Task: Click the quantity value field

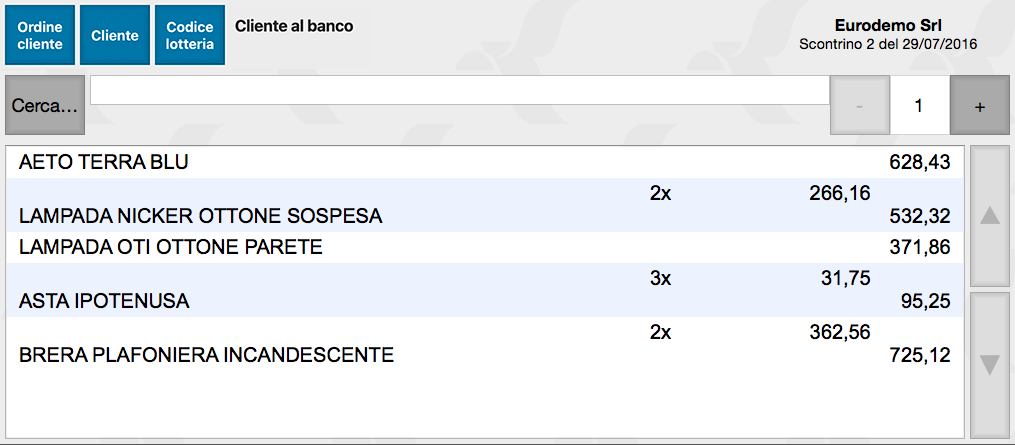Action: [919, 106]
